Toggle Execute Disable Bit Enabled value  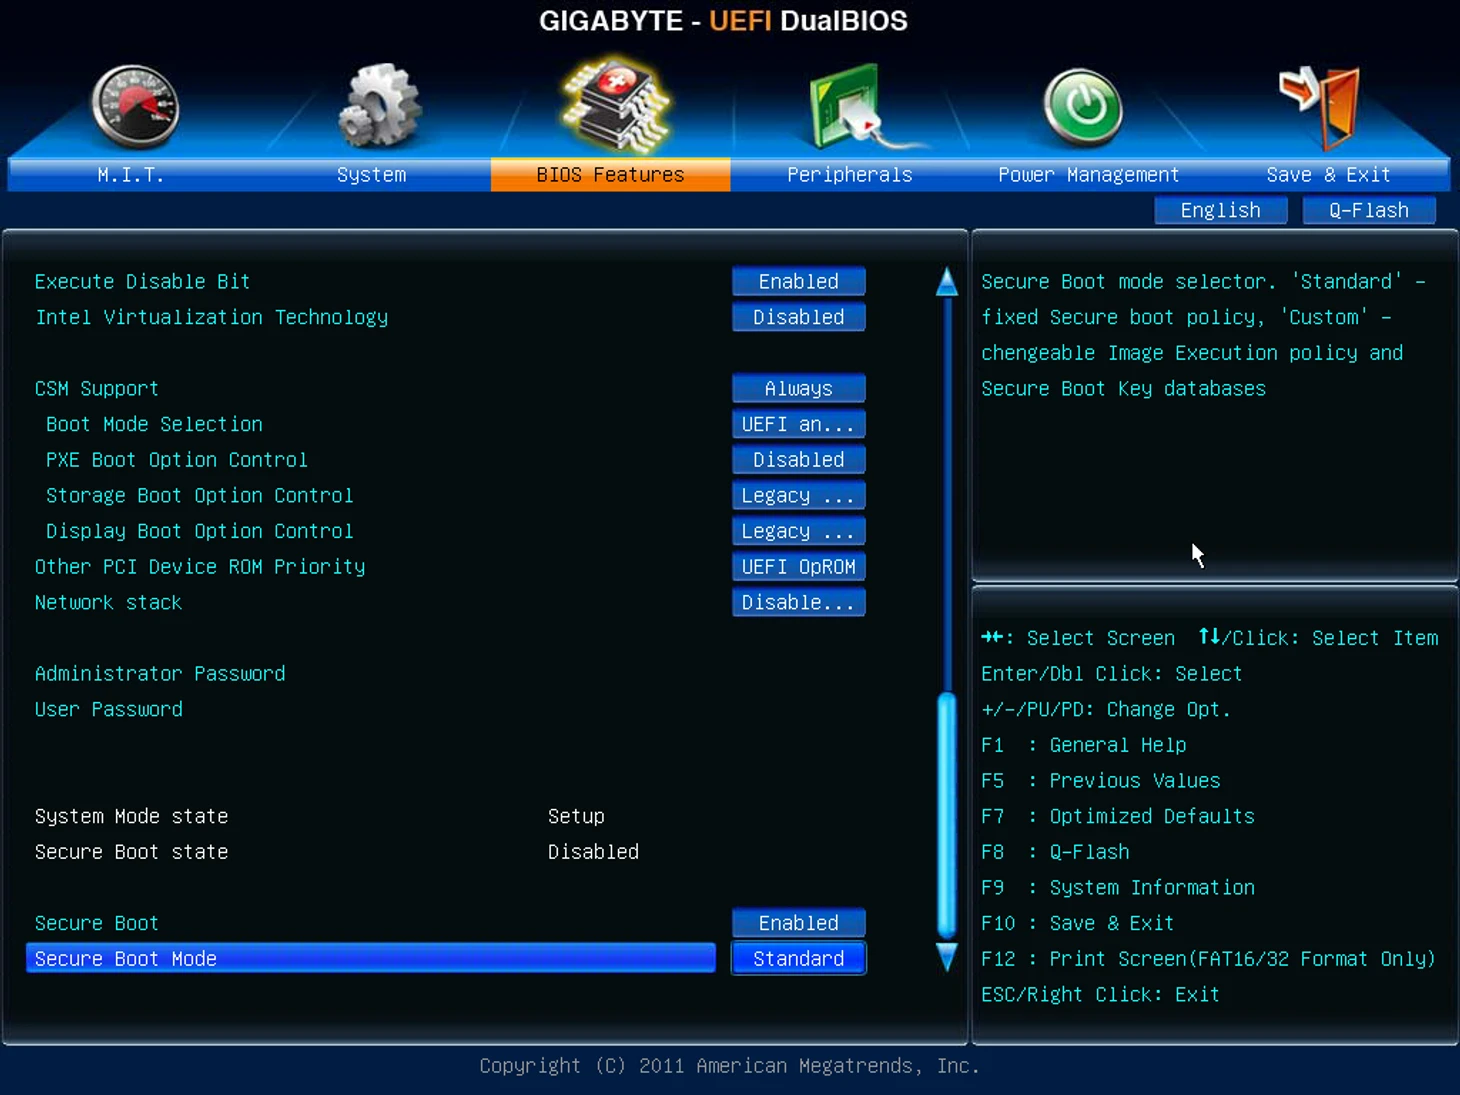(x=798, y=281)
